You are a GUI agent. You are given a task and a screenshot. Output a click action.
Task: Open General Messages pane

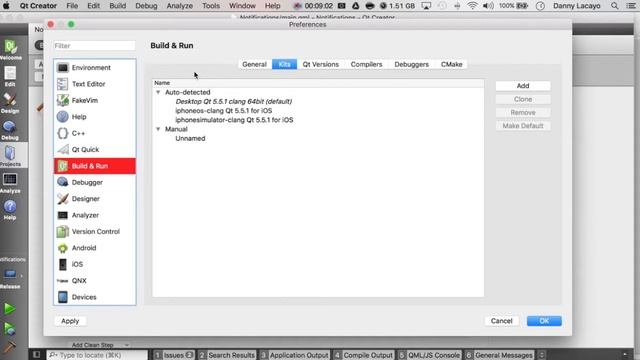[x=500, y=355]
